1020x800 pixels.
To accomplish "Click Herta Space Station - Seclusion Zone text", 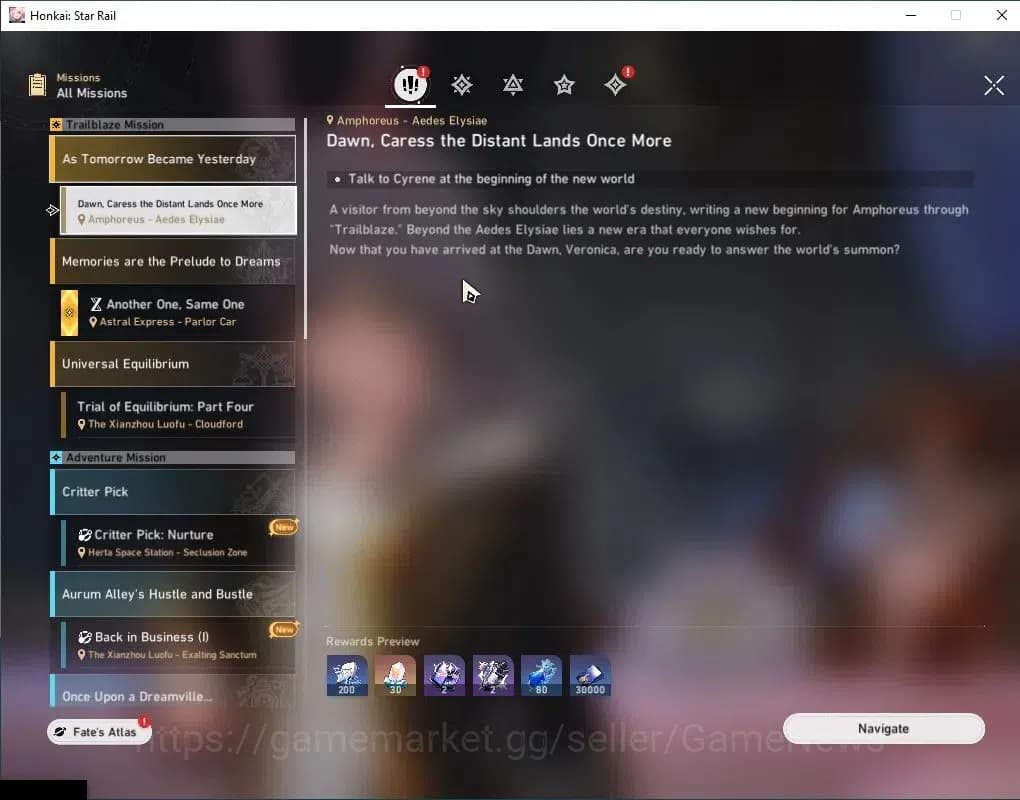I will (168, 552).
